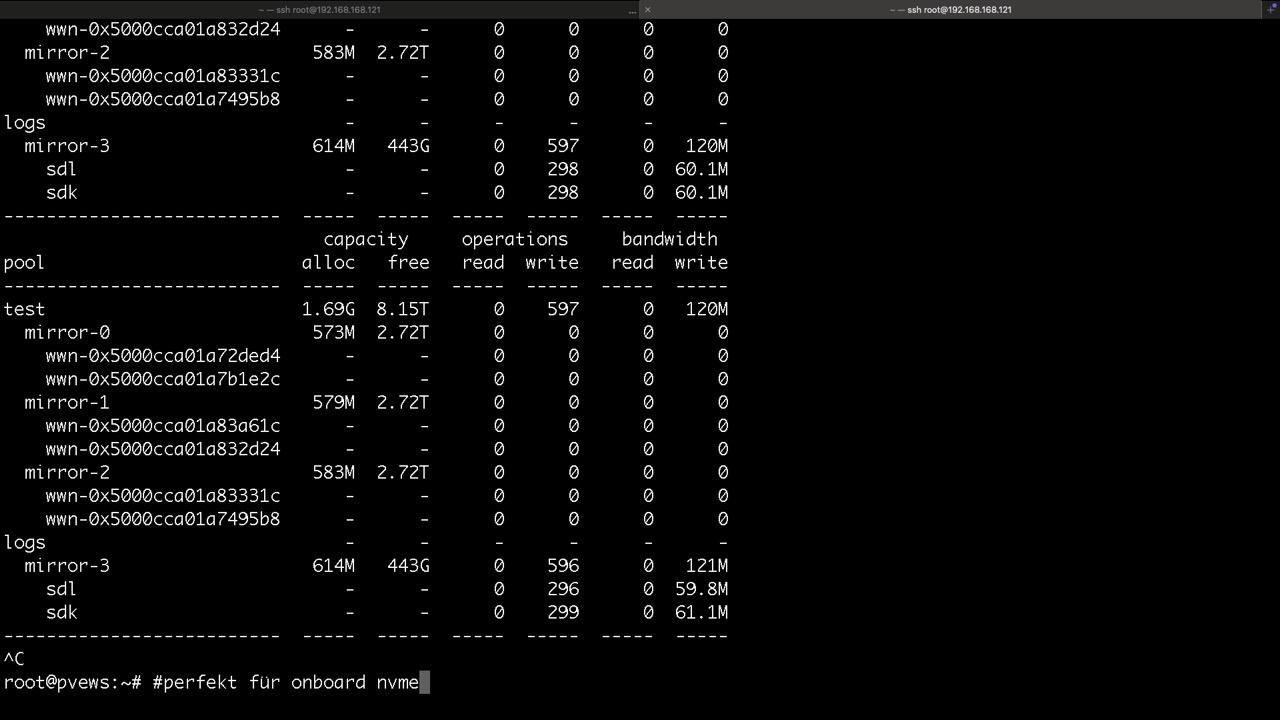The width and height of the screenshot is (1280, 720).
Task: Click the activity dots on the inactive tab
Action: coord(632,10)
